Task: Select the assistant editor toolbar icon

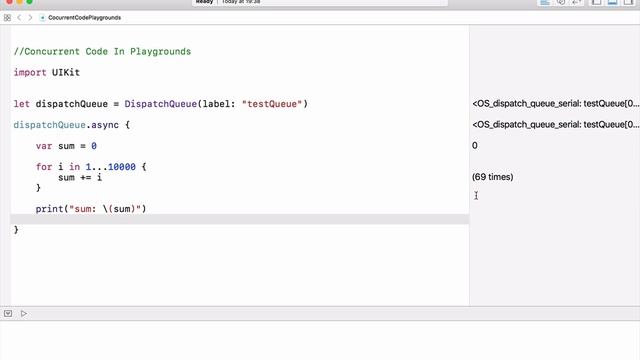Action: pos(561,2)
